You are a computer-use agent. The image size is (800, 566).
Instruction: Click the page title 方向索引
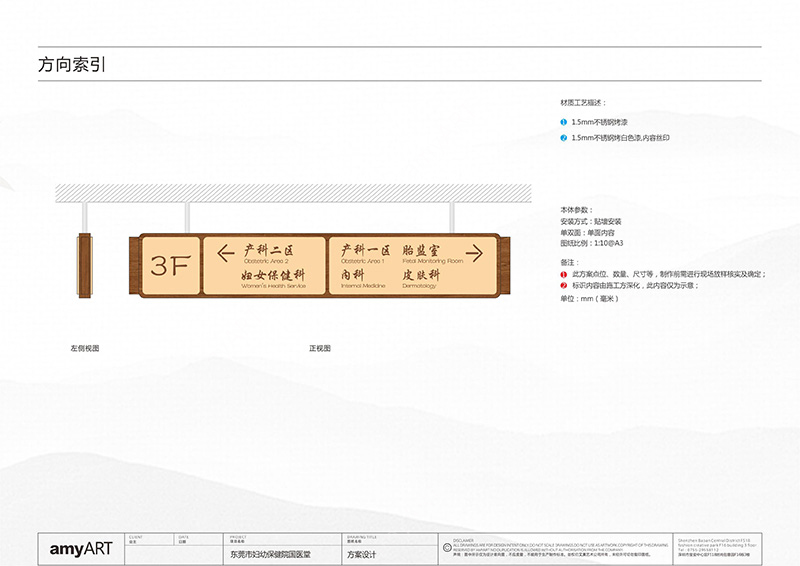coord(71,64)
